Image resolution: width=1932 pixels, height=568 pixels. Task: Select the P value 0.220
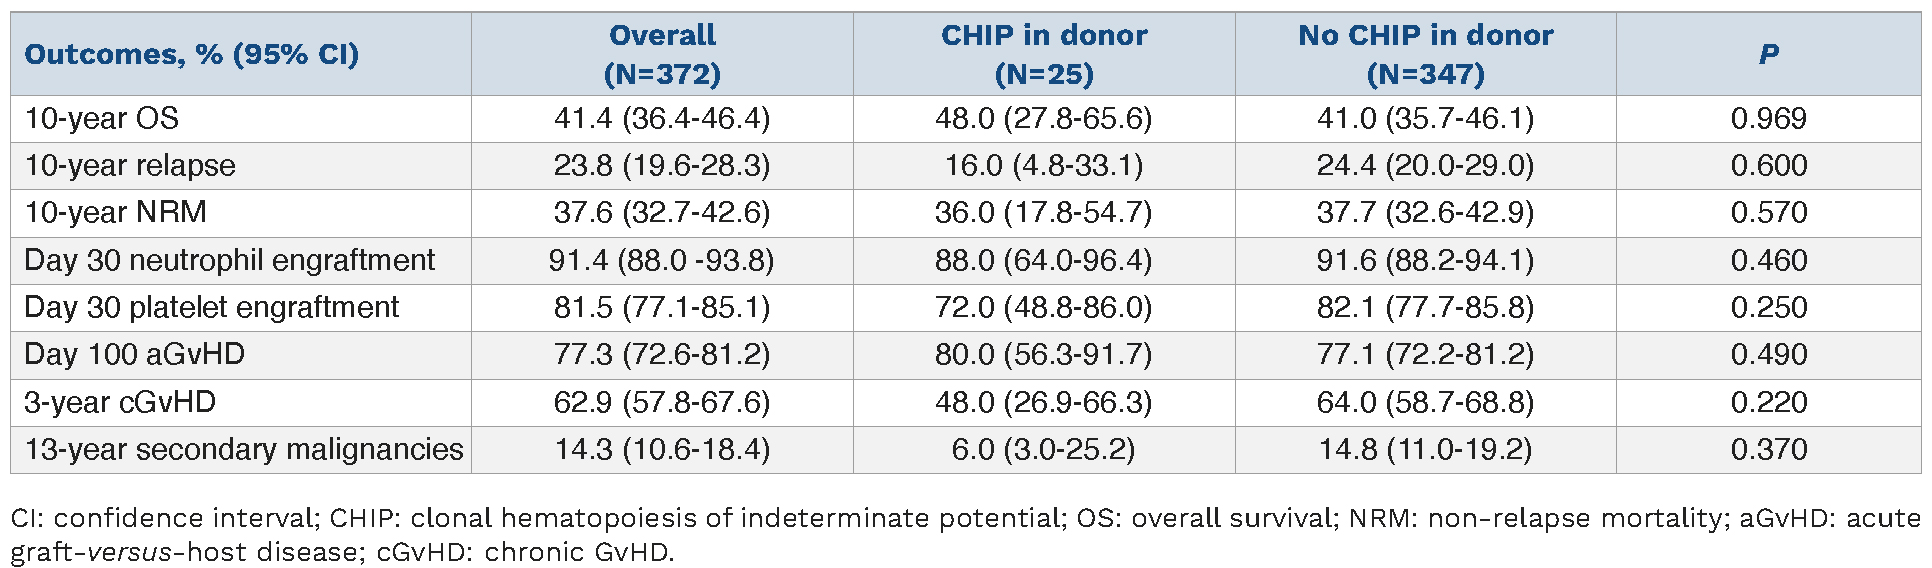pos(1768,402)
